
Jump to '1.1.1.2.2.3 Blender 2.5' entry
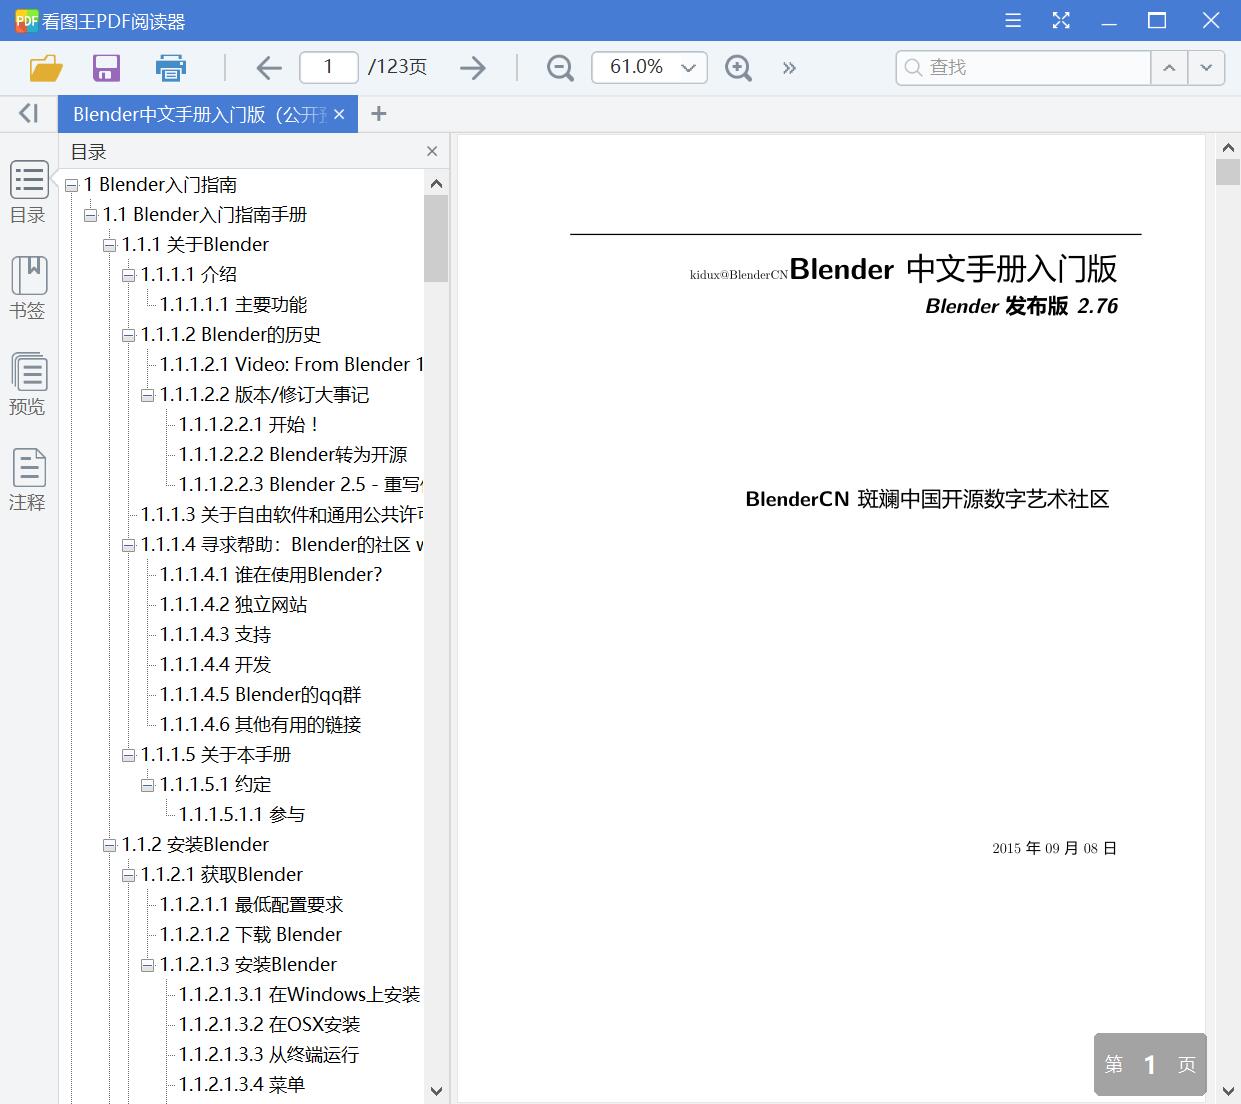(301, 484)
